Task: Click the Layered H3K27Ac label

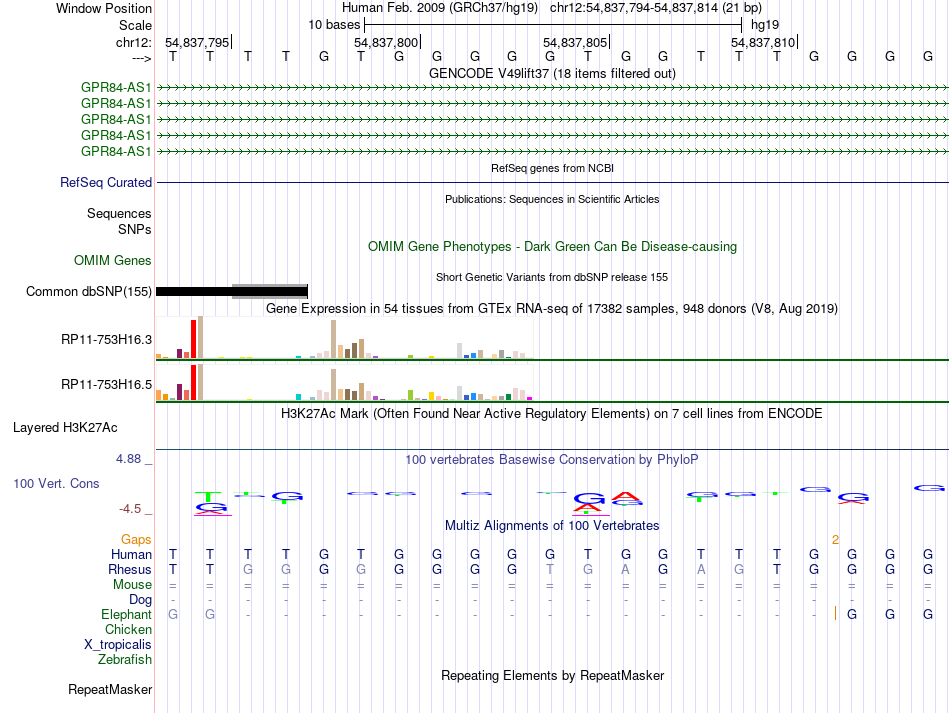Action: pos(65,428)
